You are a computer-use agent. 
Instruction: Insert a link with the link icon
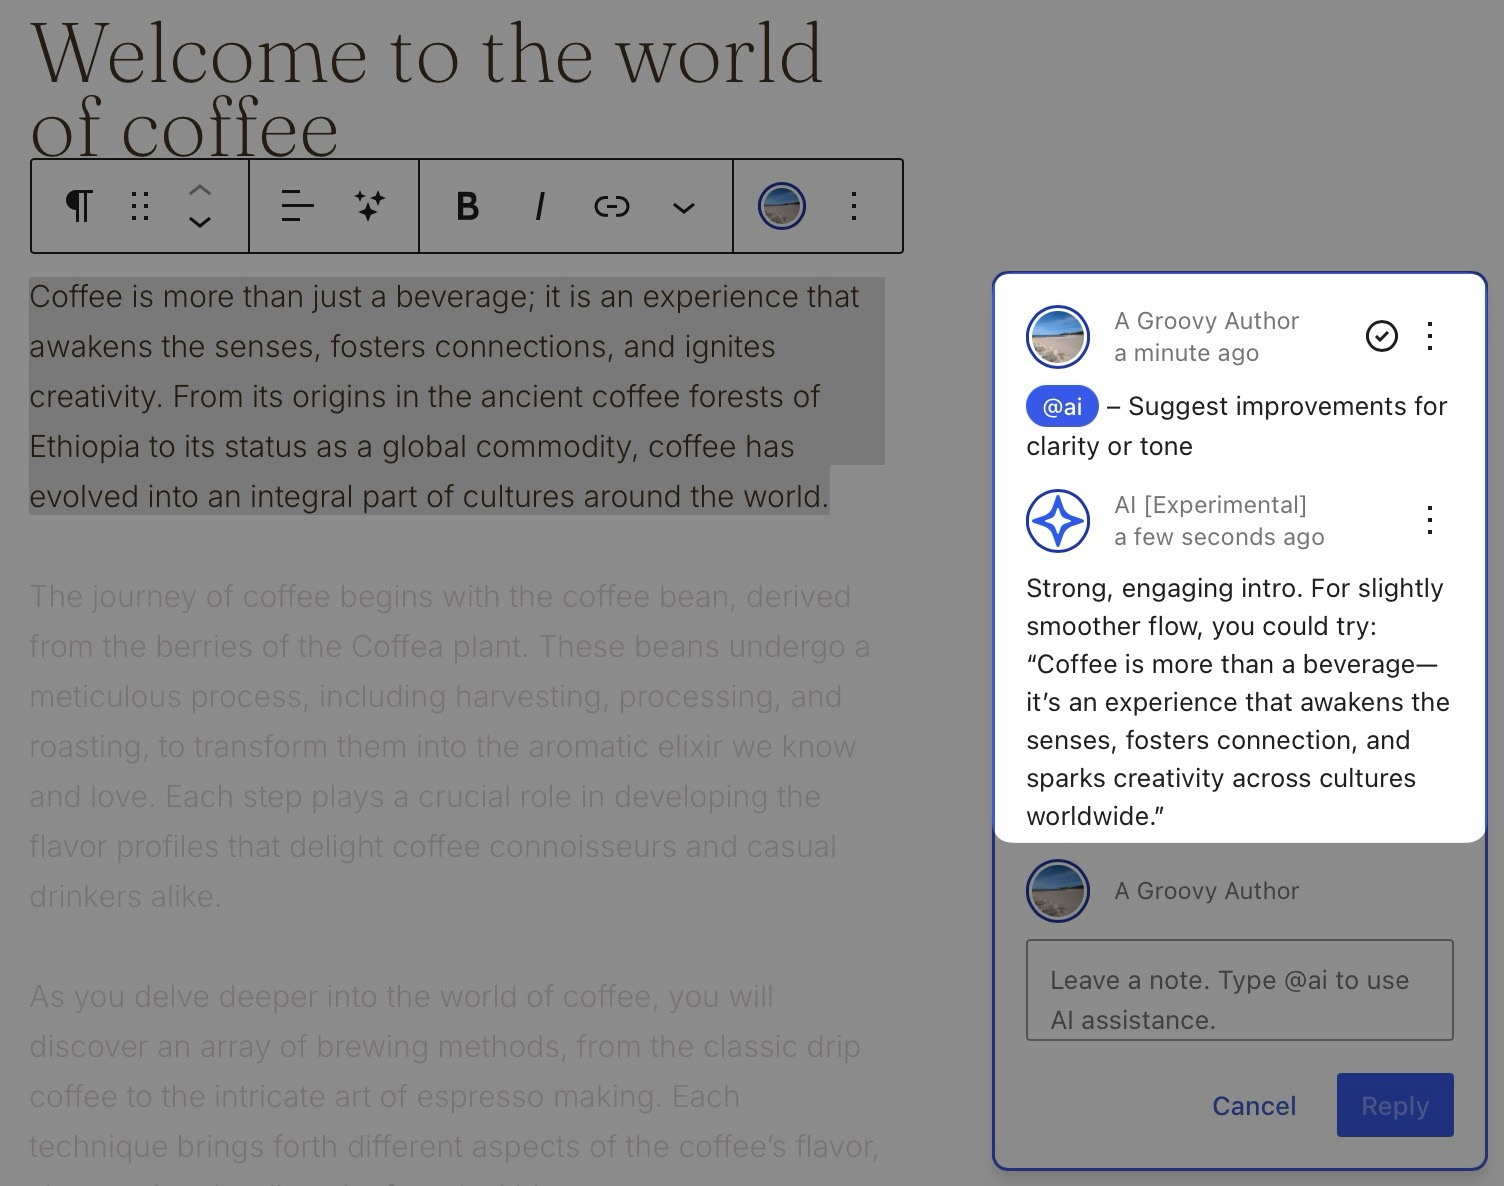(611, 206)
